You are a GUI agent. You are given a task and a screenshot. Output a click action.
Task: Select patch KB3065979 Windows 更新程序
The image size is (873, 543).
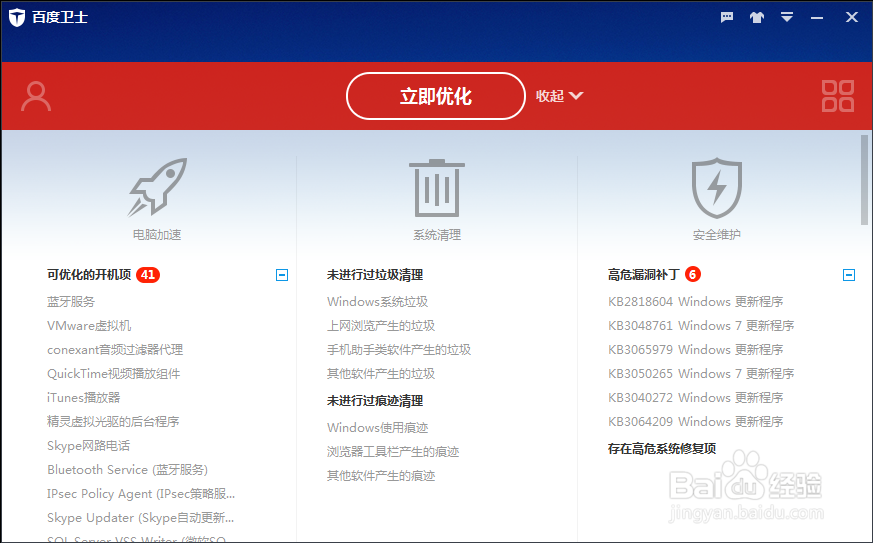click(x=695, y=350)
